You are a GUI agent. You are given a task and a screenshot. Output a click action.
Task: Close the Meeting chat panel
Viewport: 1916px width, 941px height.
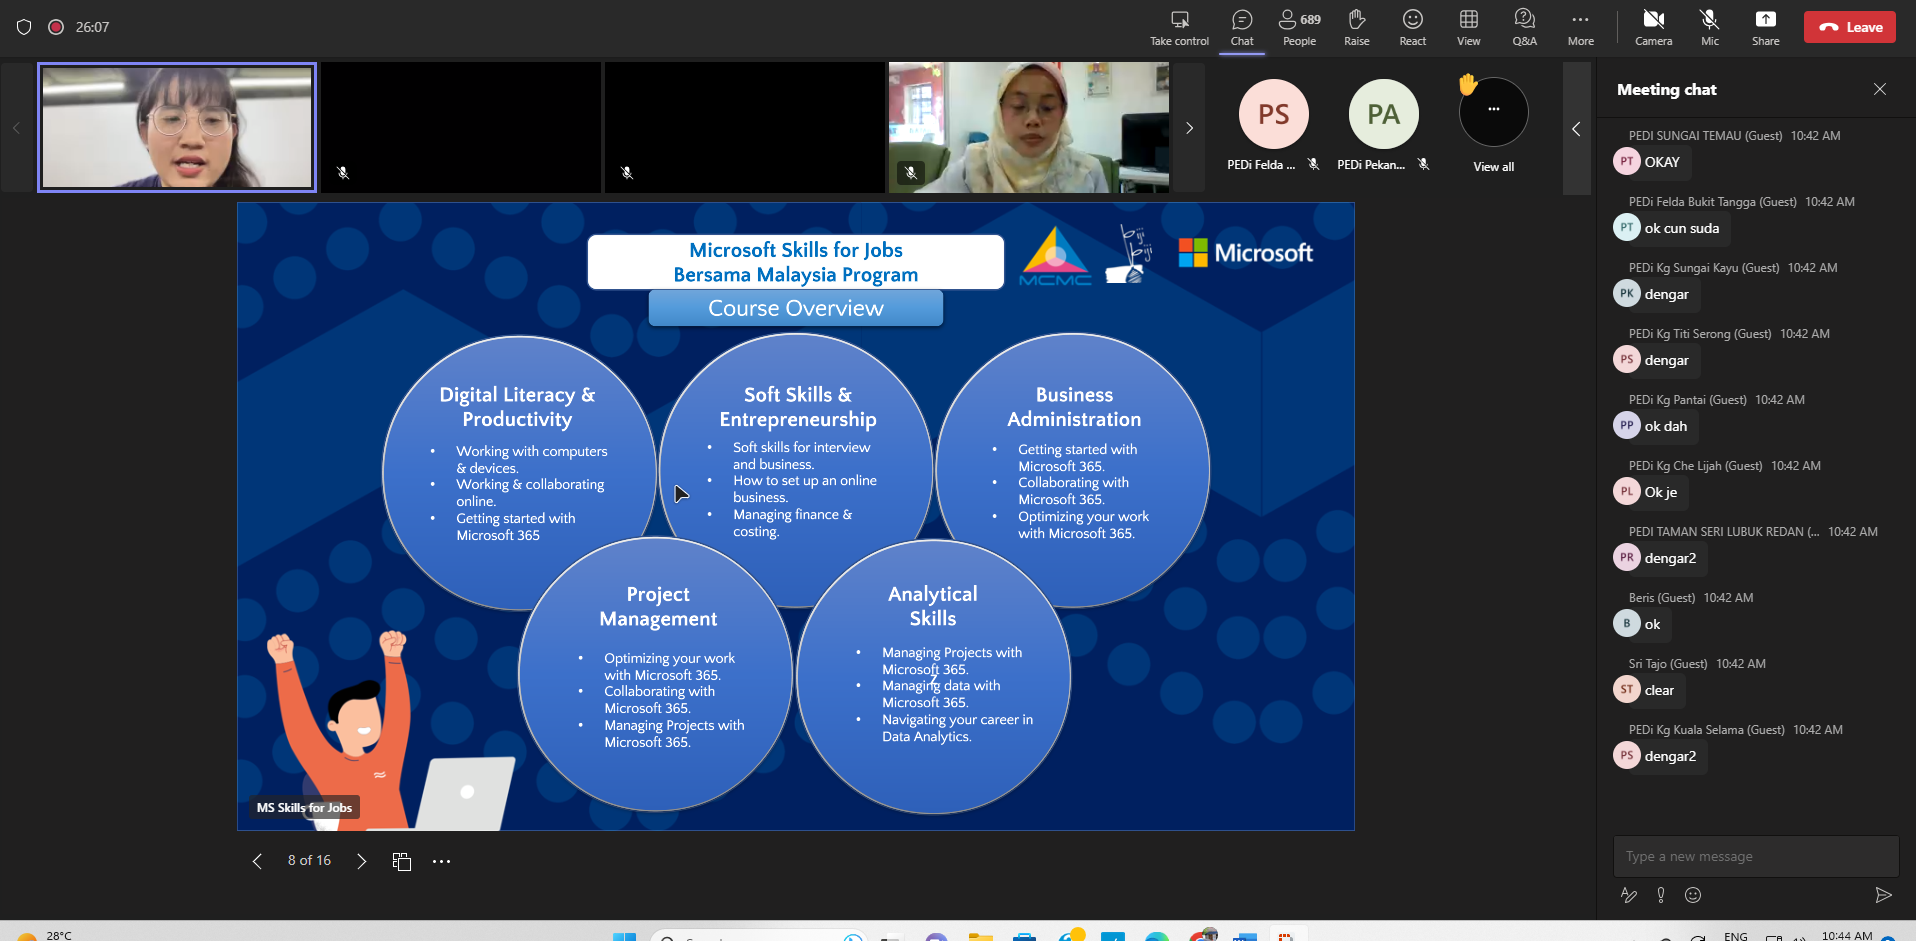[1880, 89]
